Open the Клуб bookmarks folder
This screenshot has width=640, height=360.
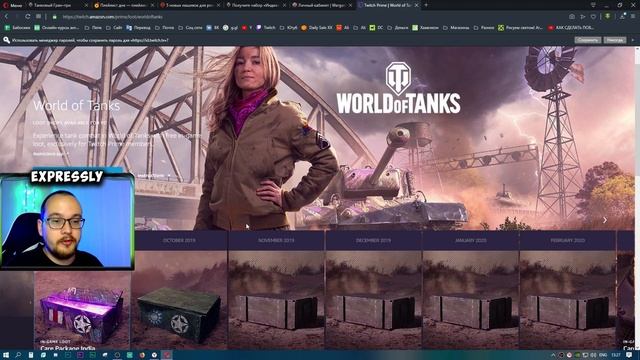coord(289,28)
